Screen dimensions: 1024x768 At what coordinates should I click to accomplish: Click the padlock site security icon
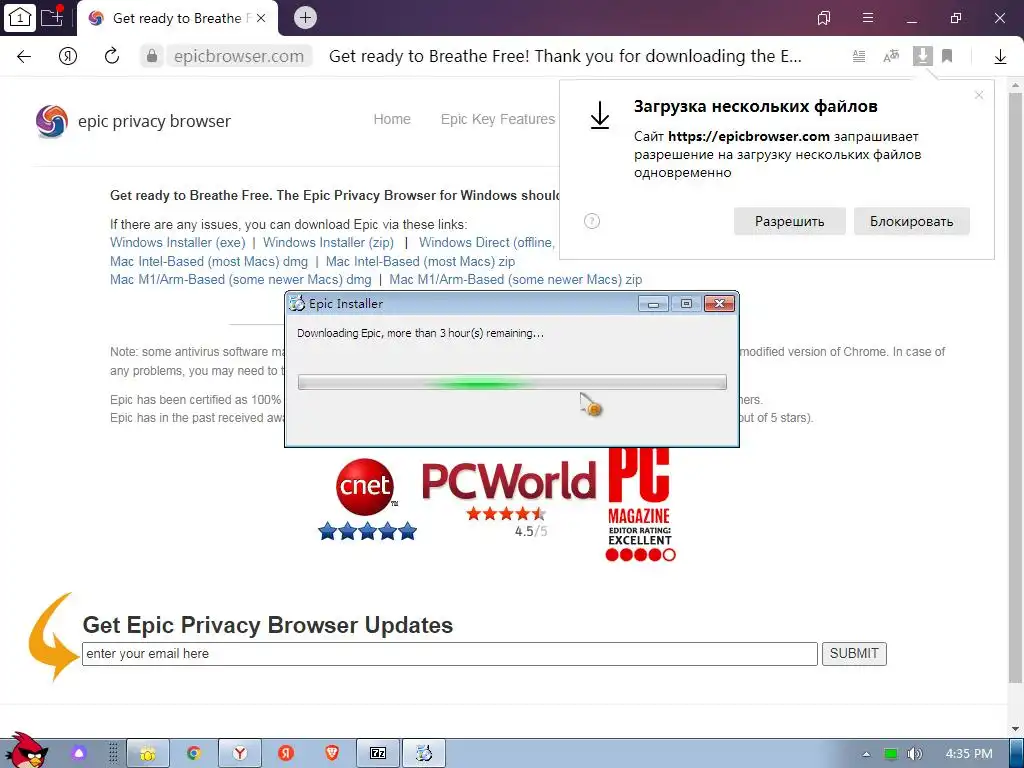[152, 56]
